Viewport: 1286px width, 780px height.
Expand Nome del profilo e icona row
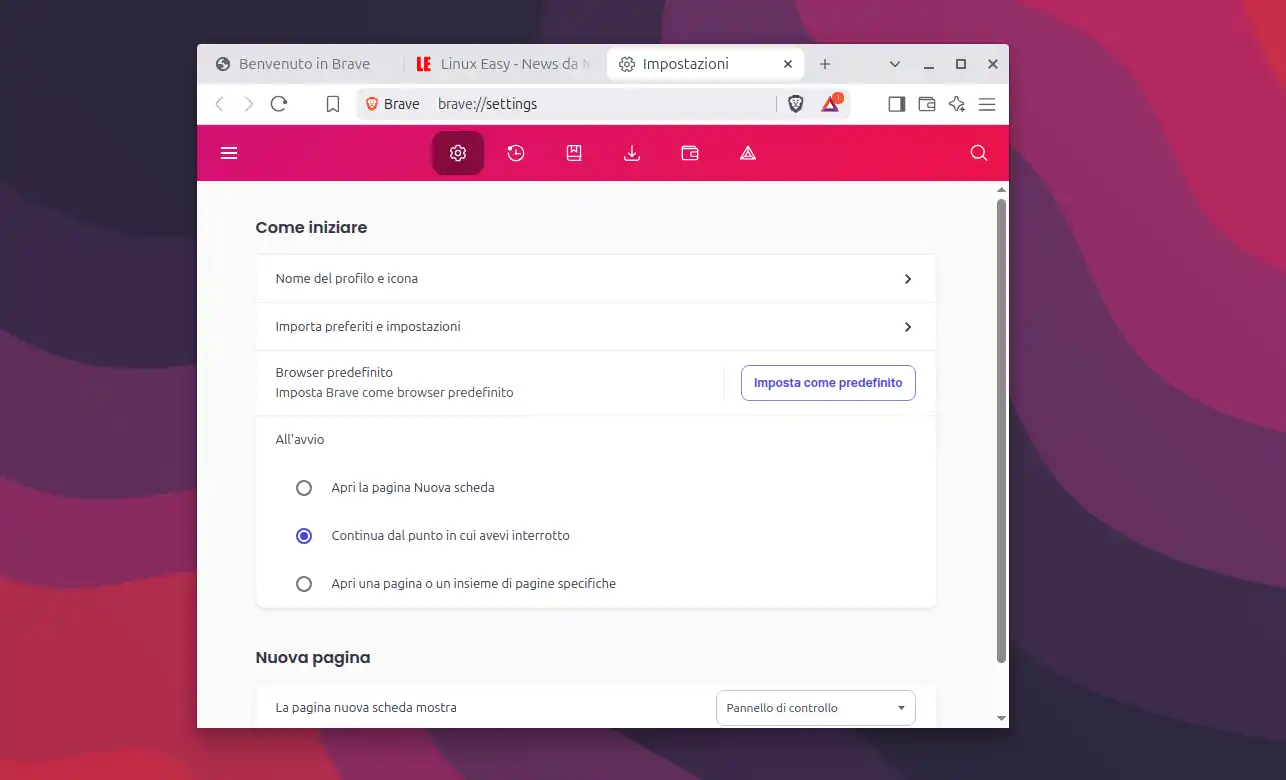(x=596, y=279)
